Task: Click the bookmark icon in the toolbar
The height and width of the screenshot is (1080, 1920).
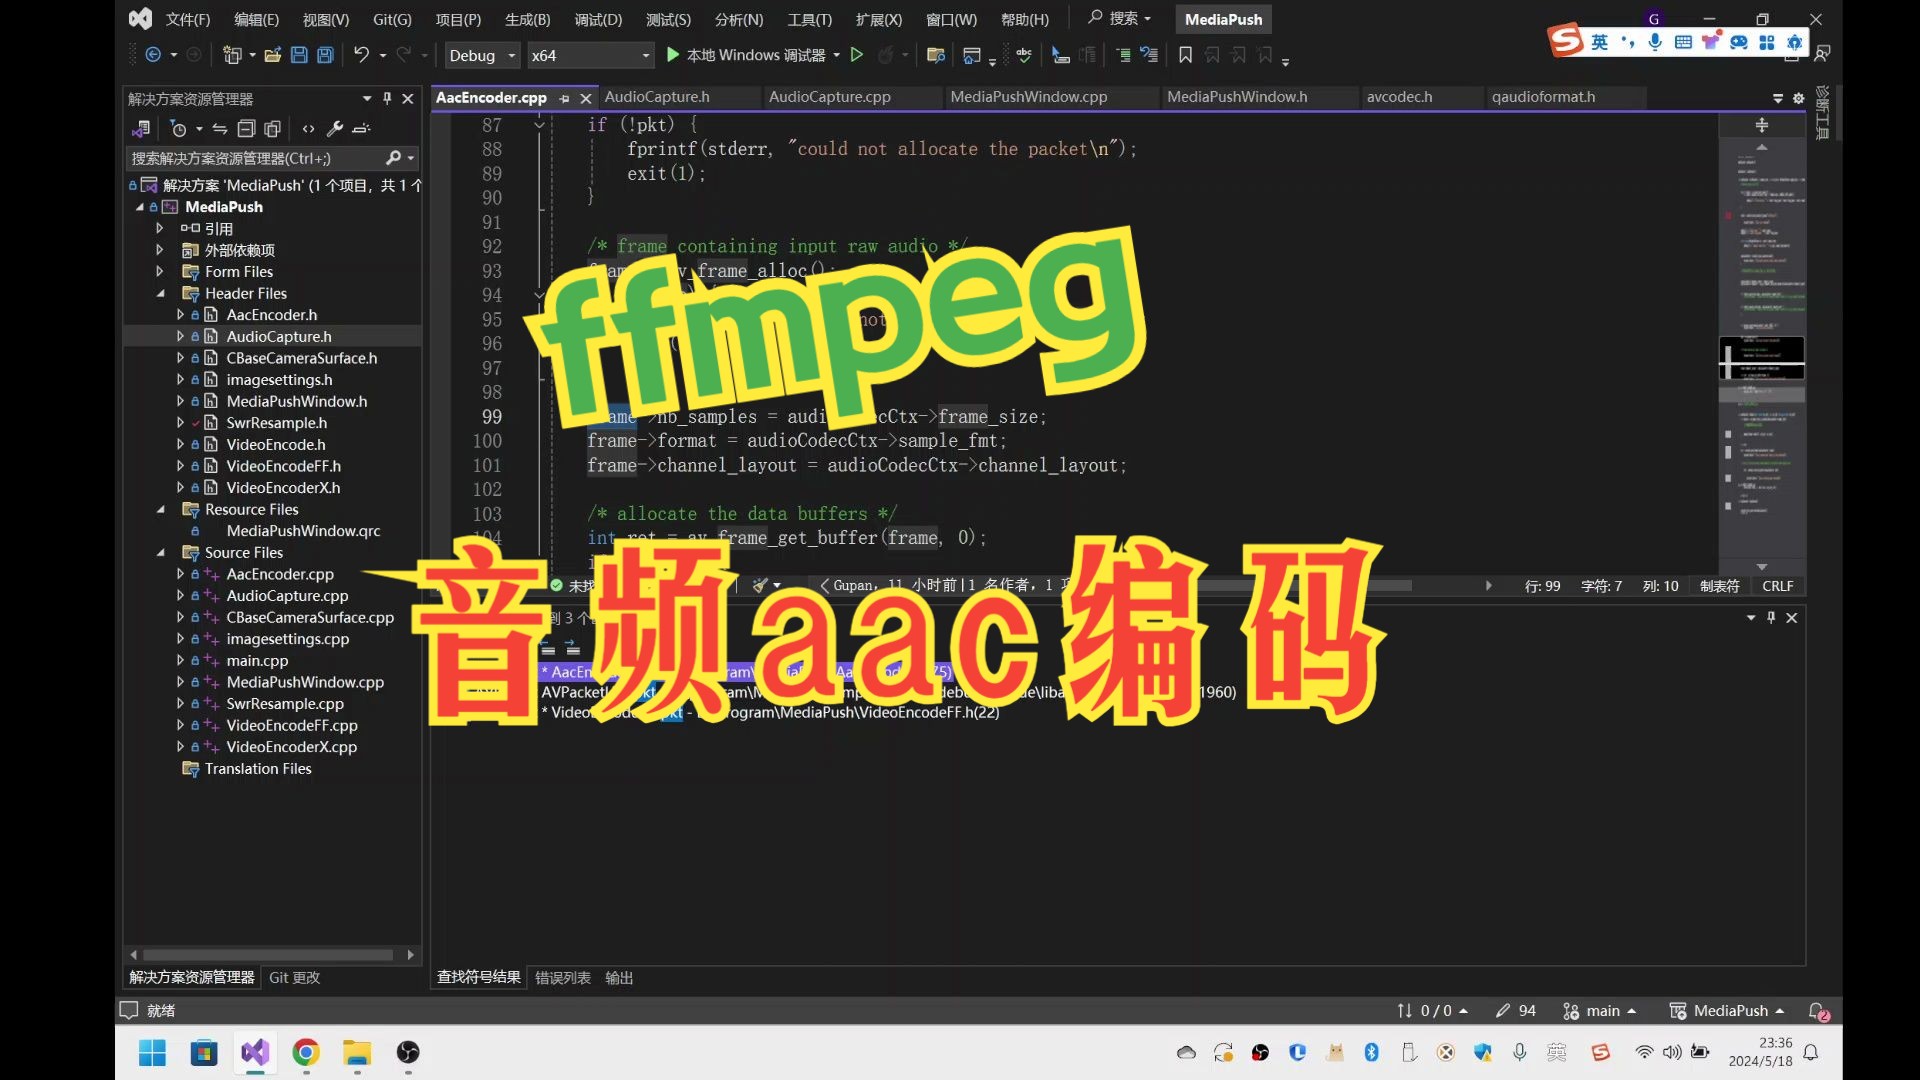Action: 1185,55
